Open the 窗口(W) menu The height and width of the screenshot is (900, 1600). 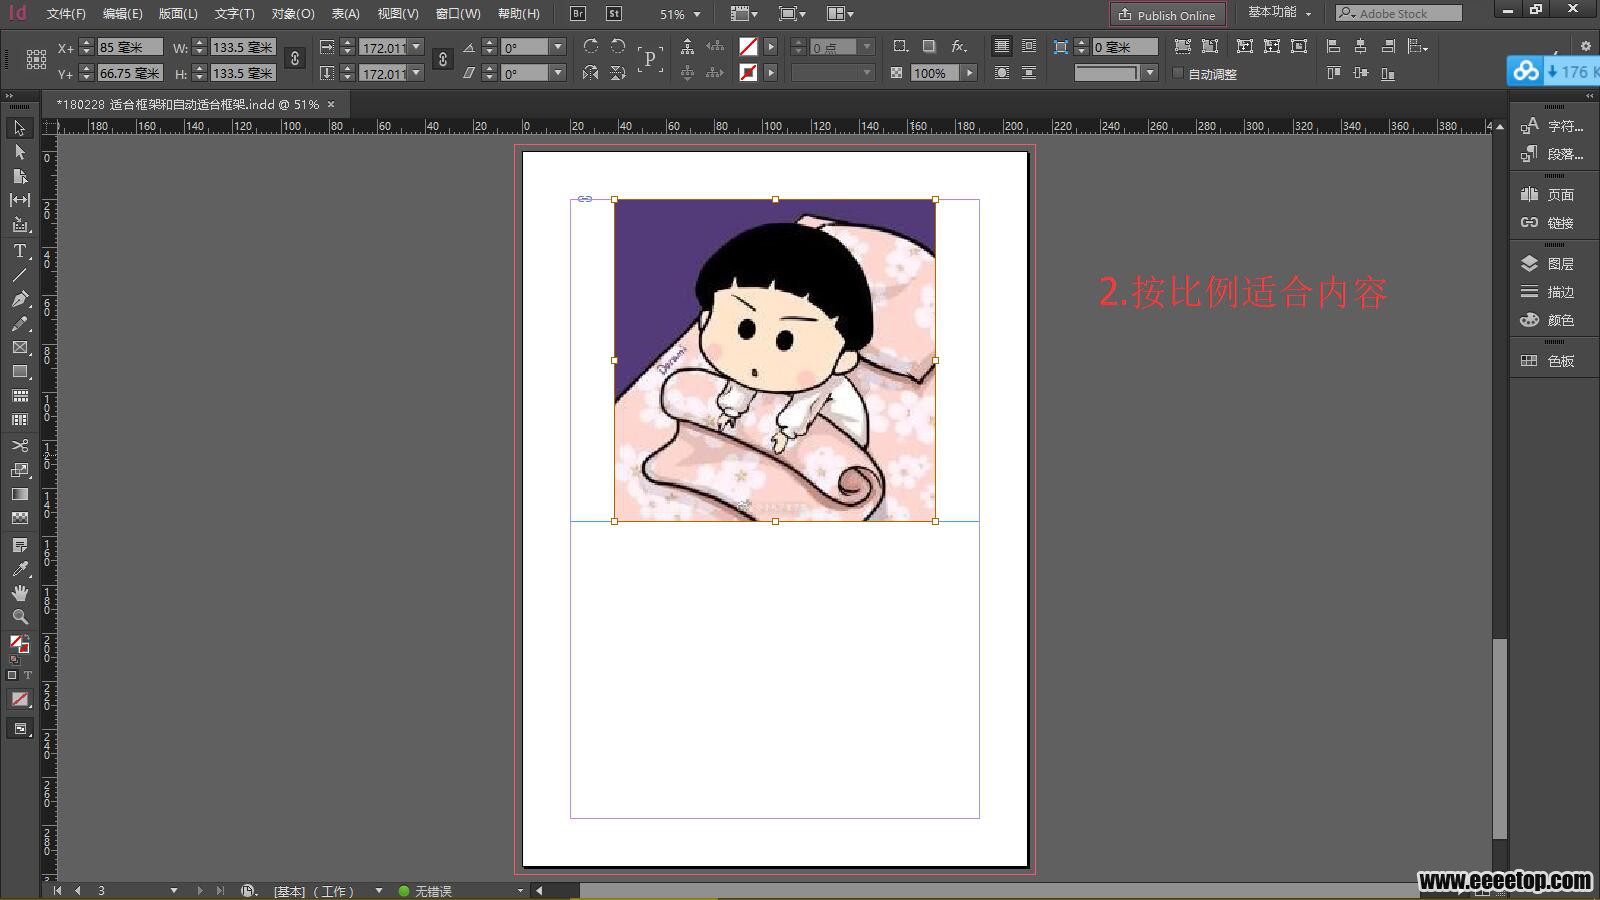(x=458, y=14)
